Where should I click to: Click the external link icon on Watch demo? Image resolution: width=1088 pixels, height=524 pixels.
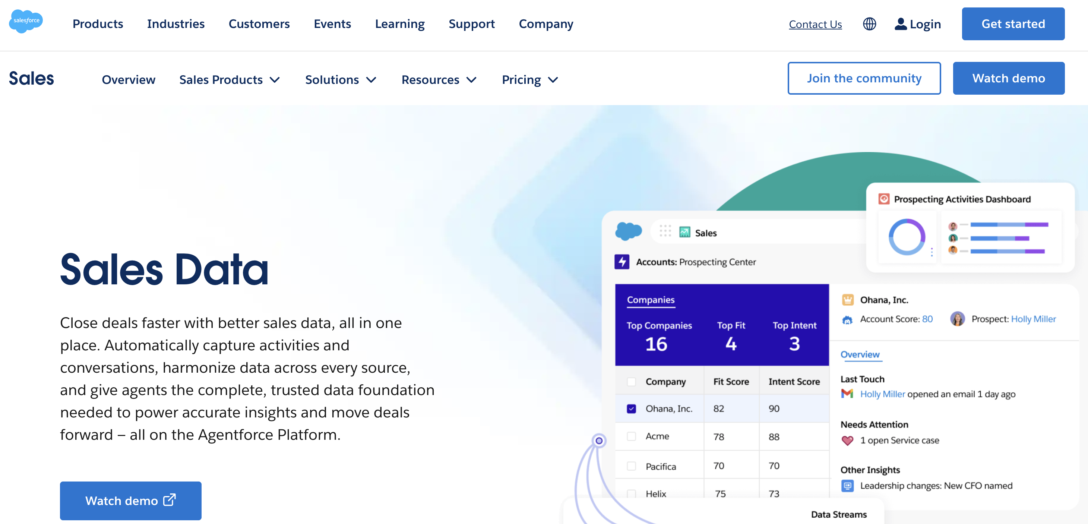pyautogui.click(x=169, y=500)
